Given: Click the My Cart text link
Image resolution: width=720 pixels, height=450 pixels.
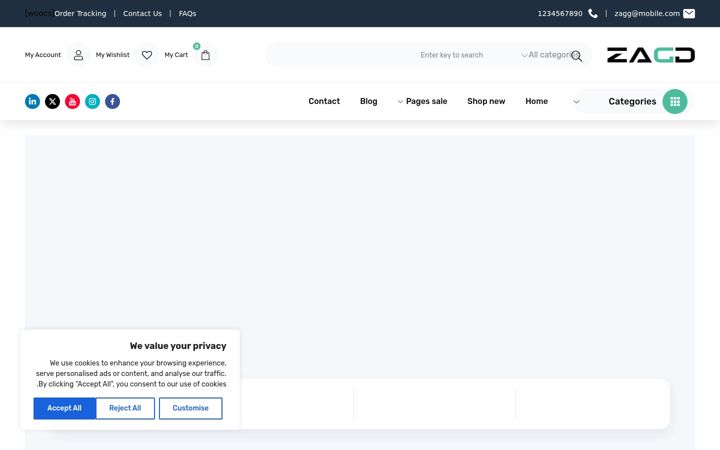Looking at the screenshot, I should tap(176, 55).
